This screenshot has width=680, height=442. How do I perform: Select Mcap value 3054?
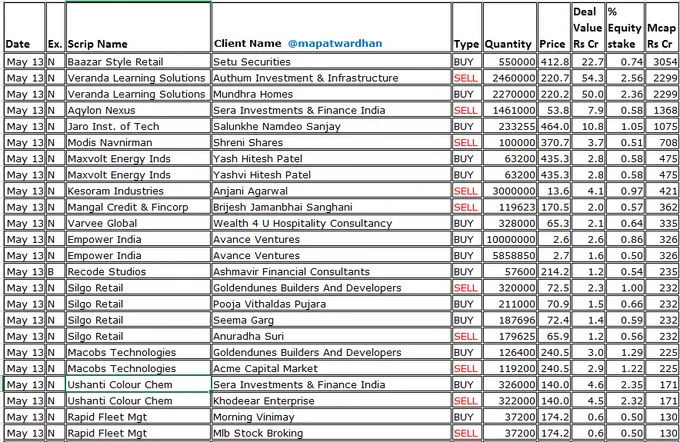662,62
